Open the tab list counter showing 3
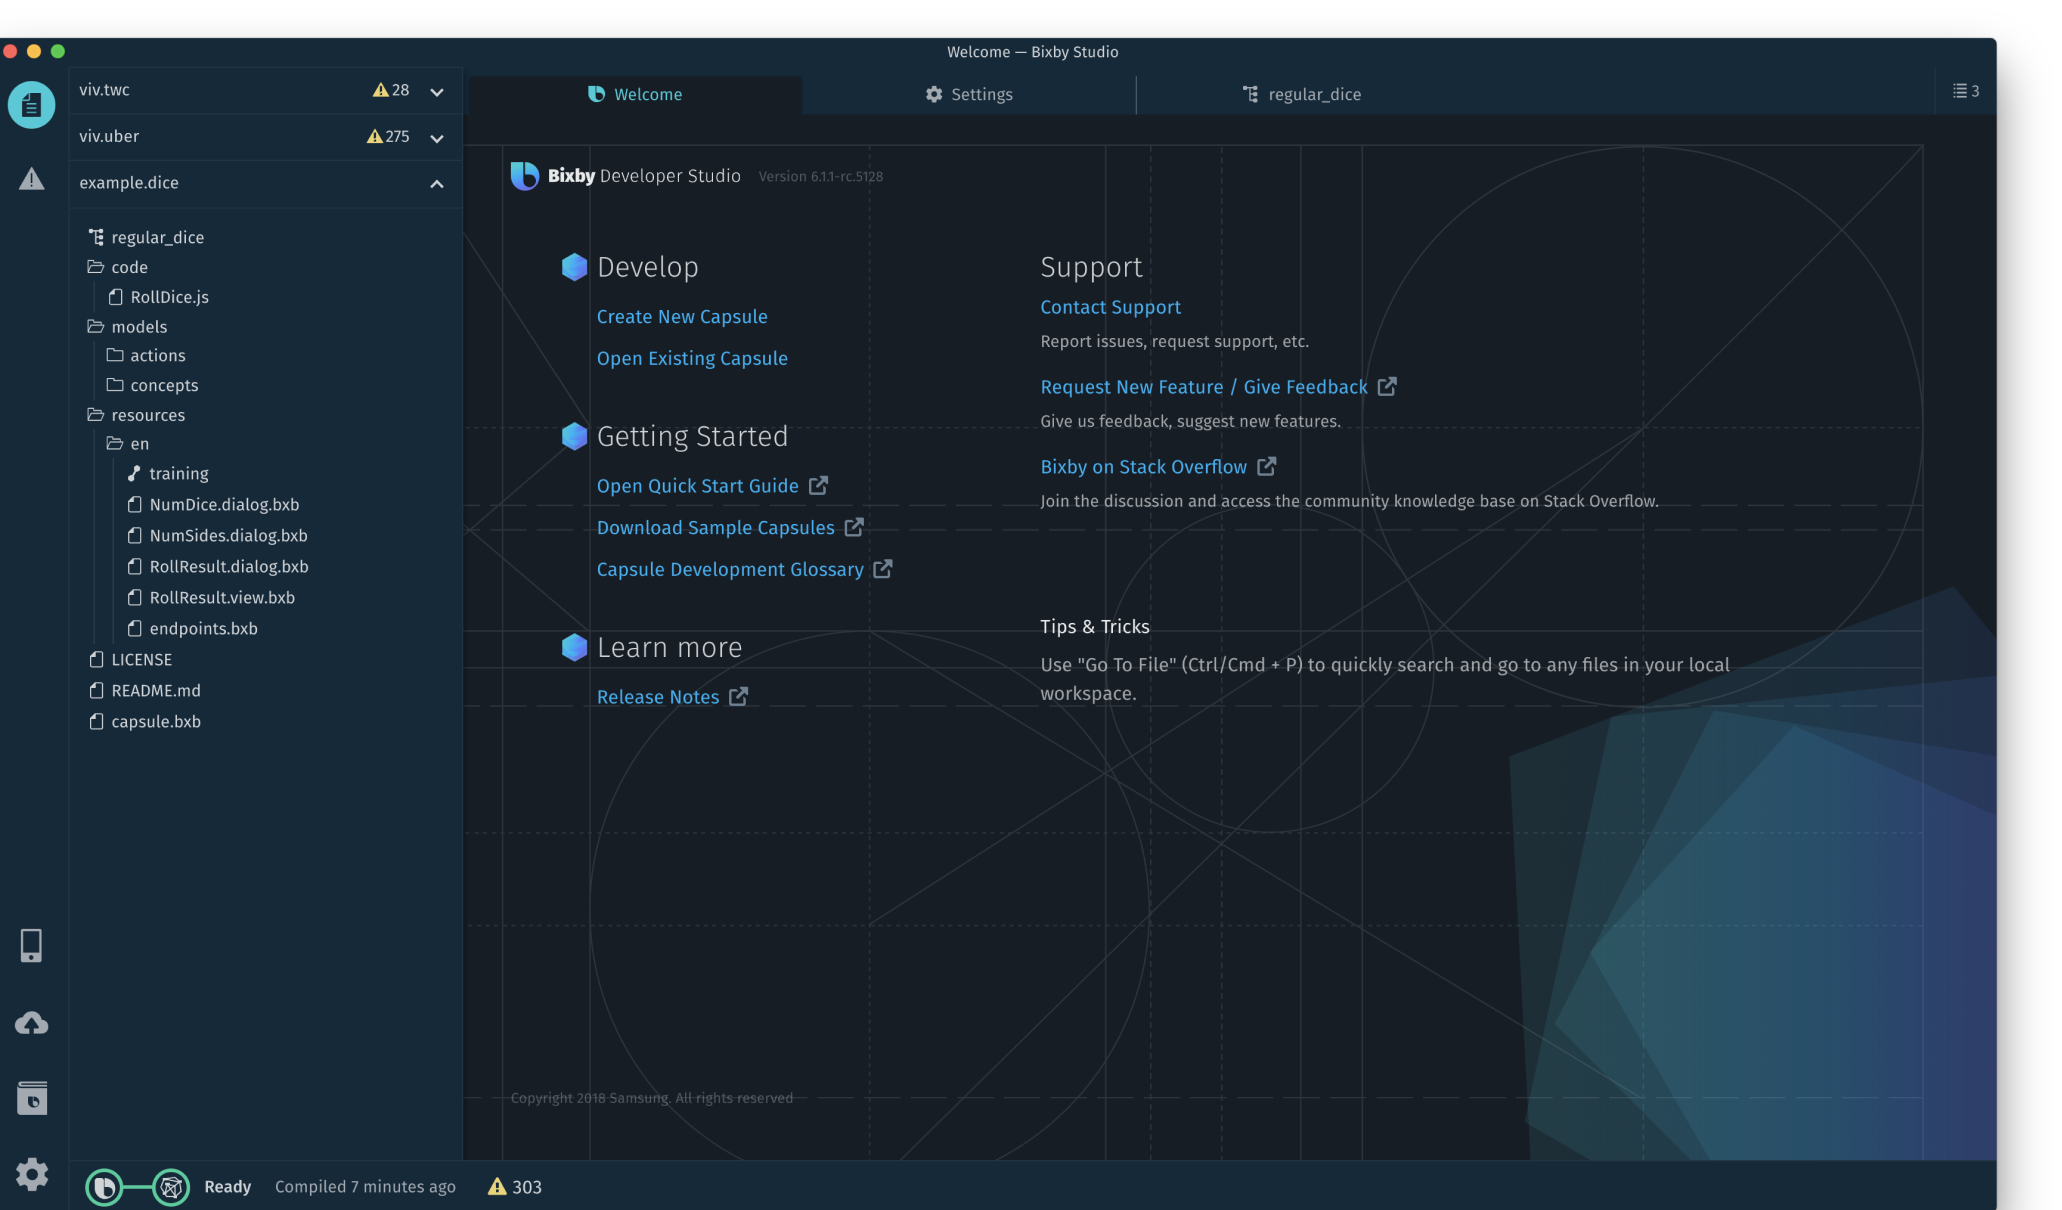This screenshot has height=1210, width=2062. (x=1965, y=91)
